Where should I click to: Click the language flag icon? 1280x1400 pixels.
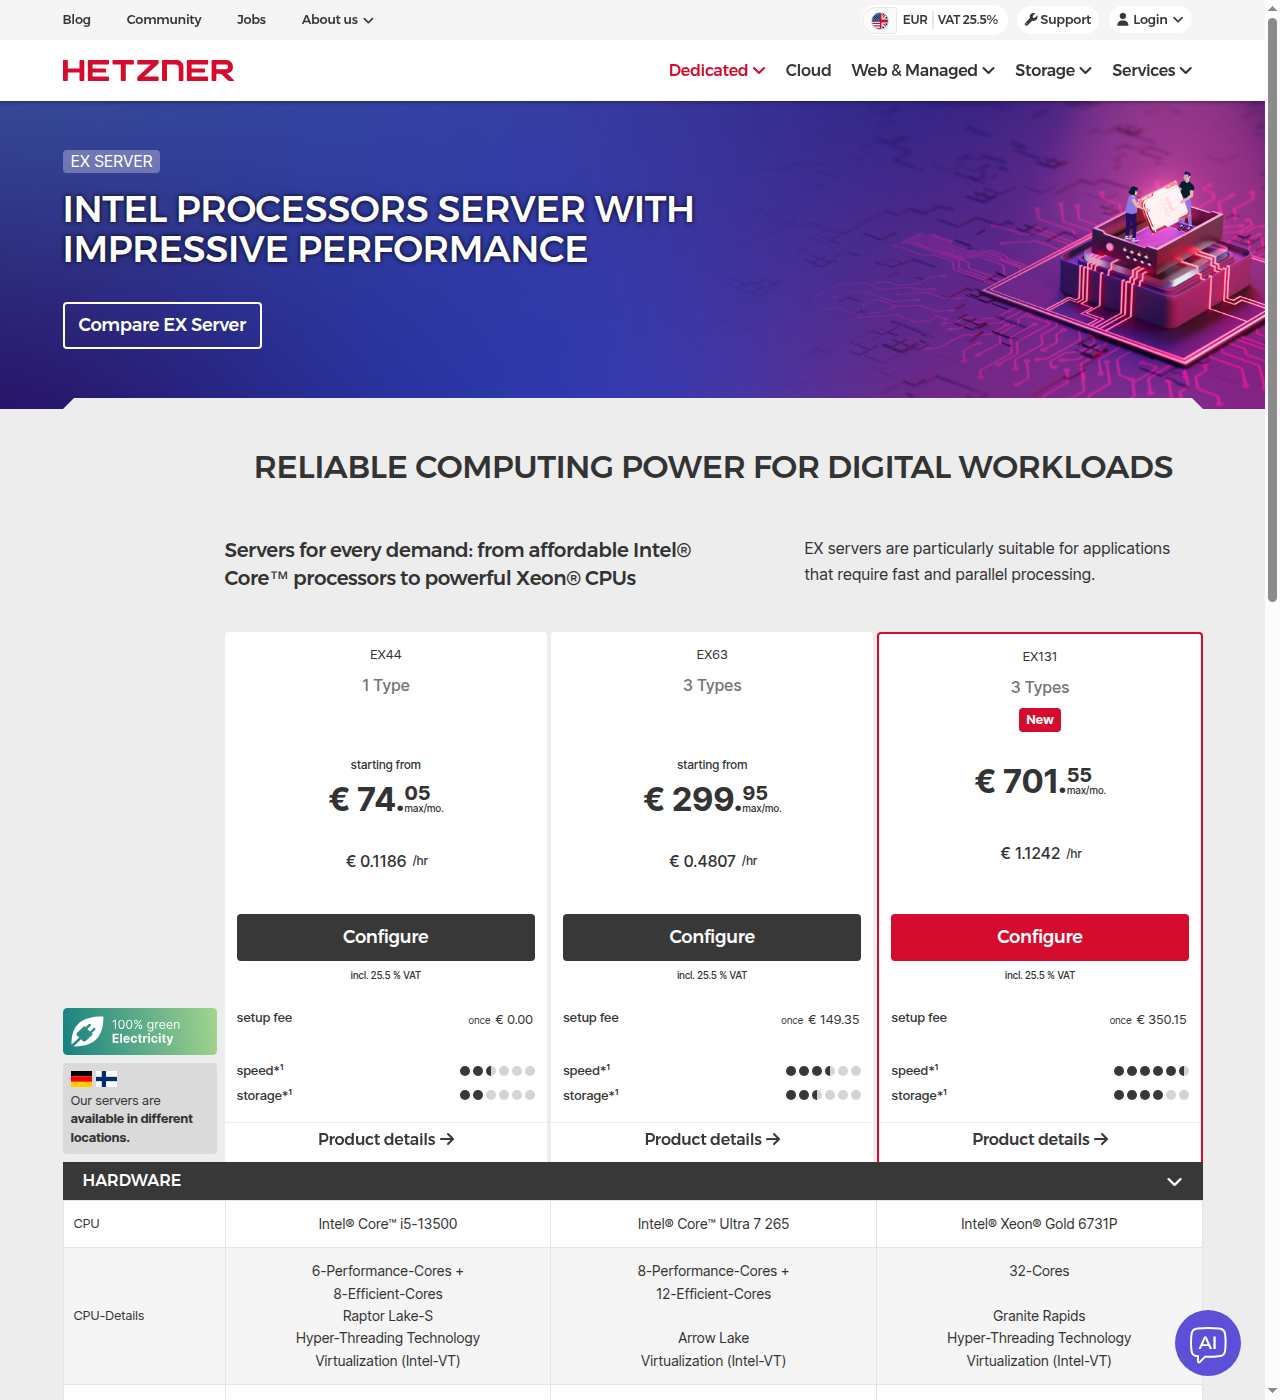[x=880, y=20]
